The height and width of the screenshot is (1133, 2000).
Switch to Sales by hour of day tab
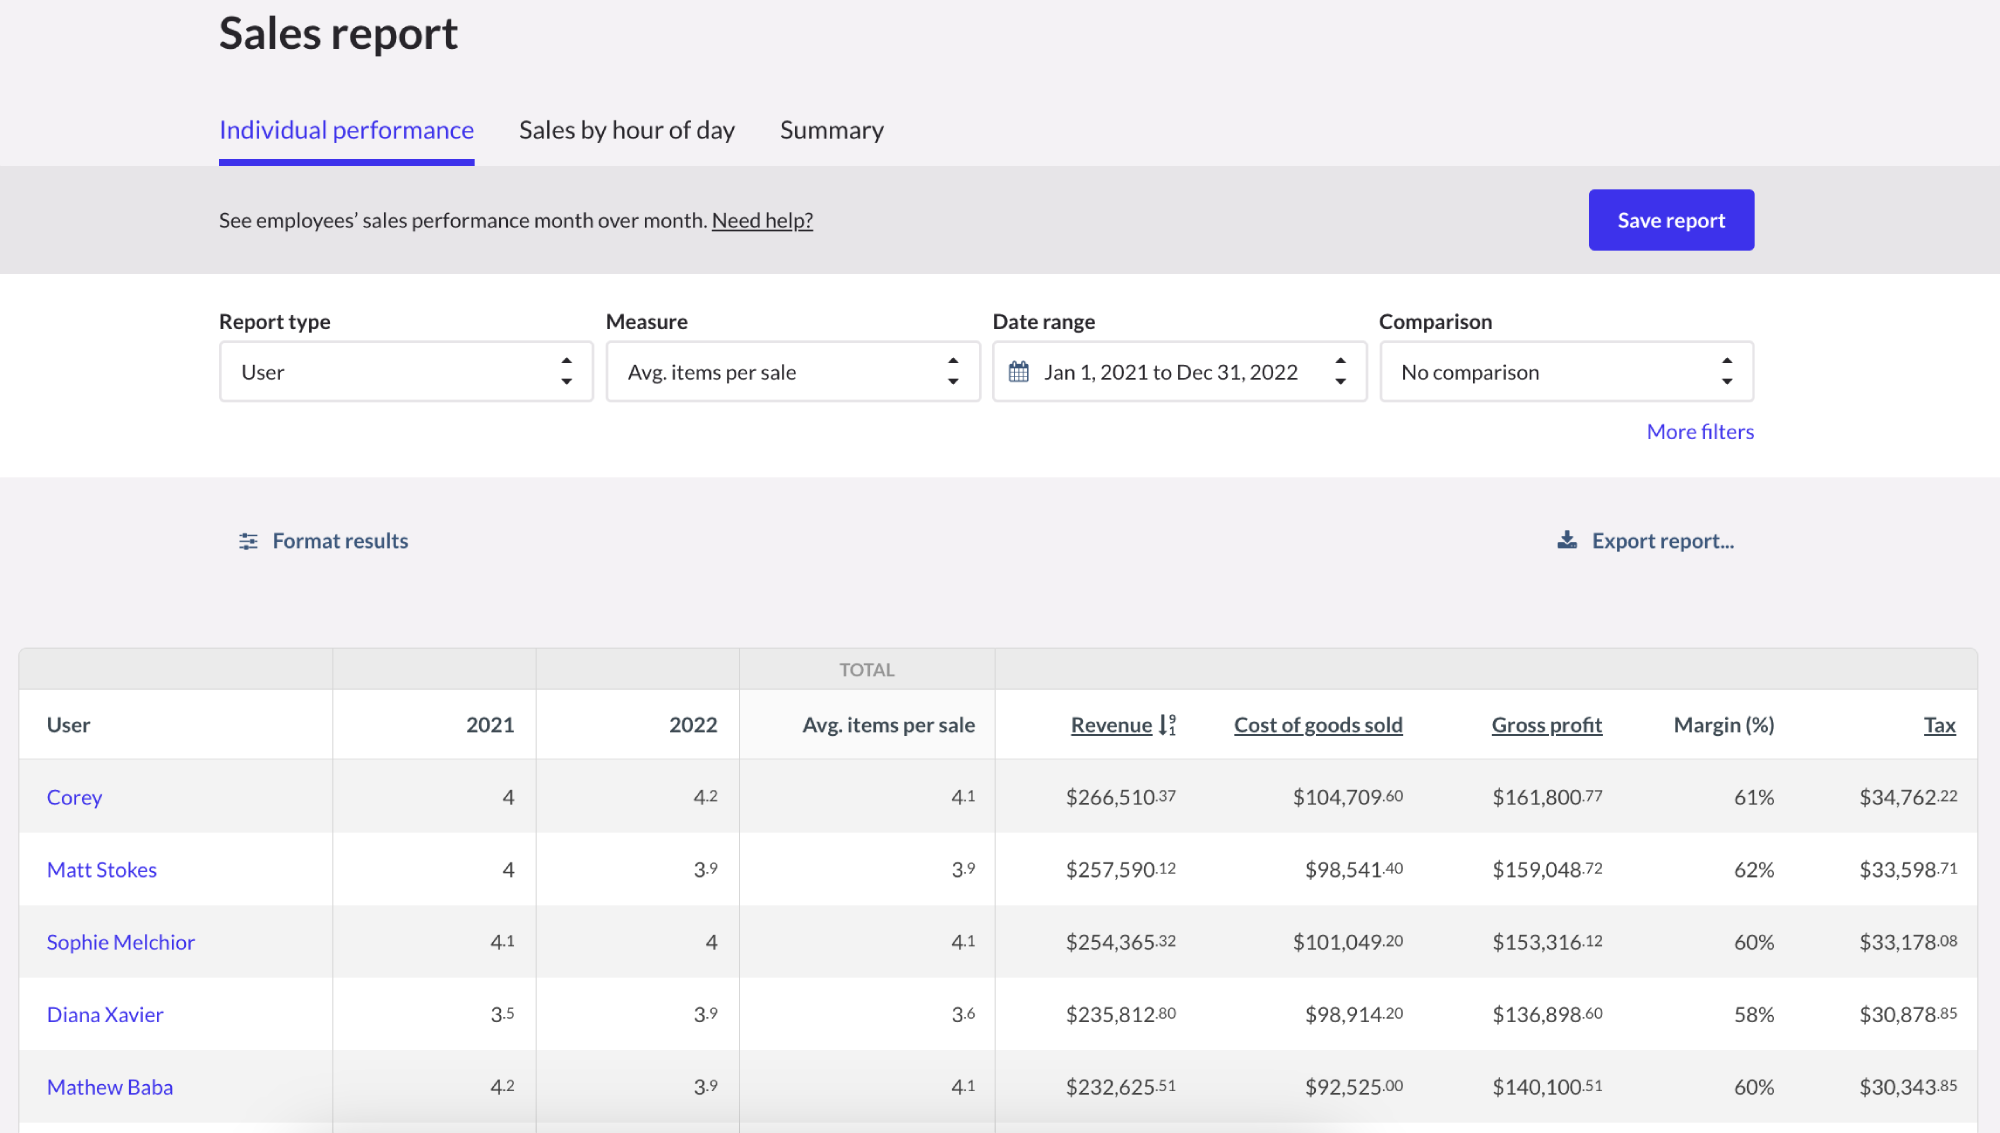(626, 130)
